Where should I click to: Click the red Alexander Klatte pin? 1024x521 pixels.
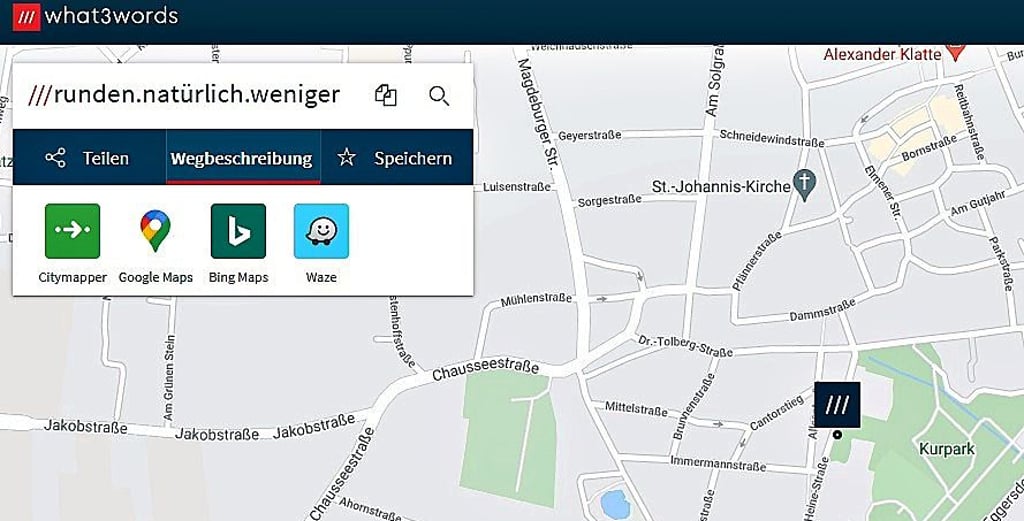955,52
